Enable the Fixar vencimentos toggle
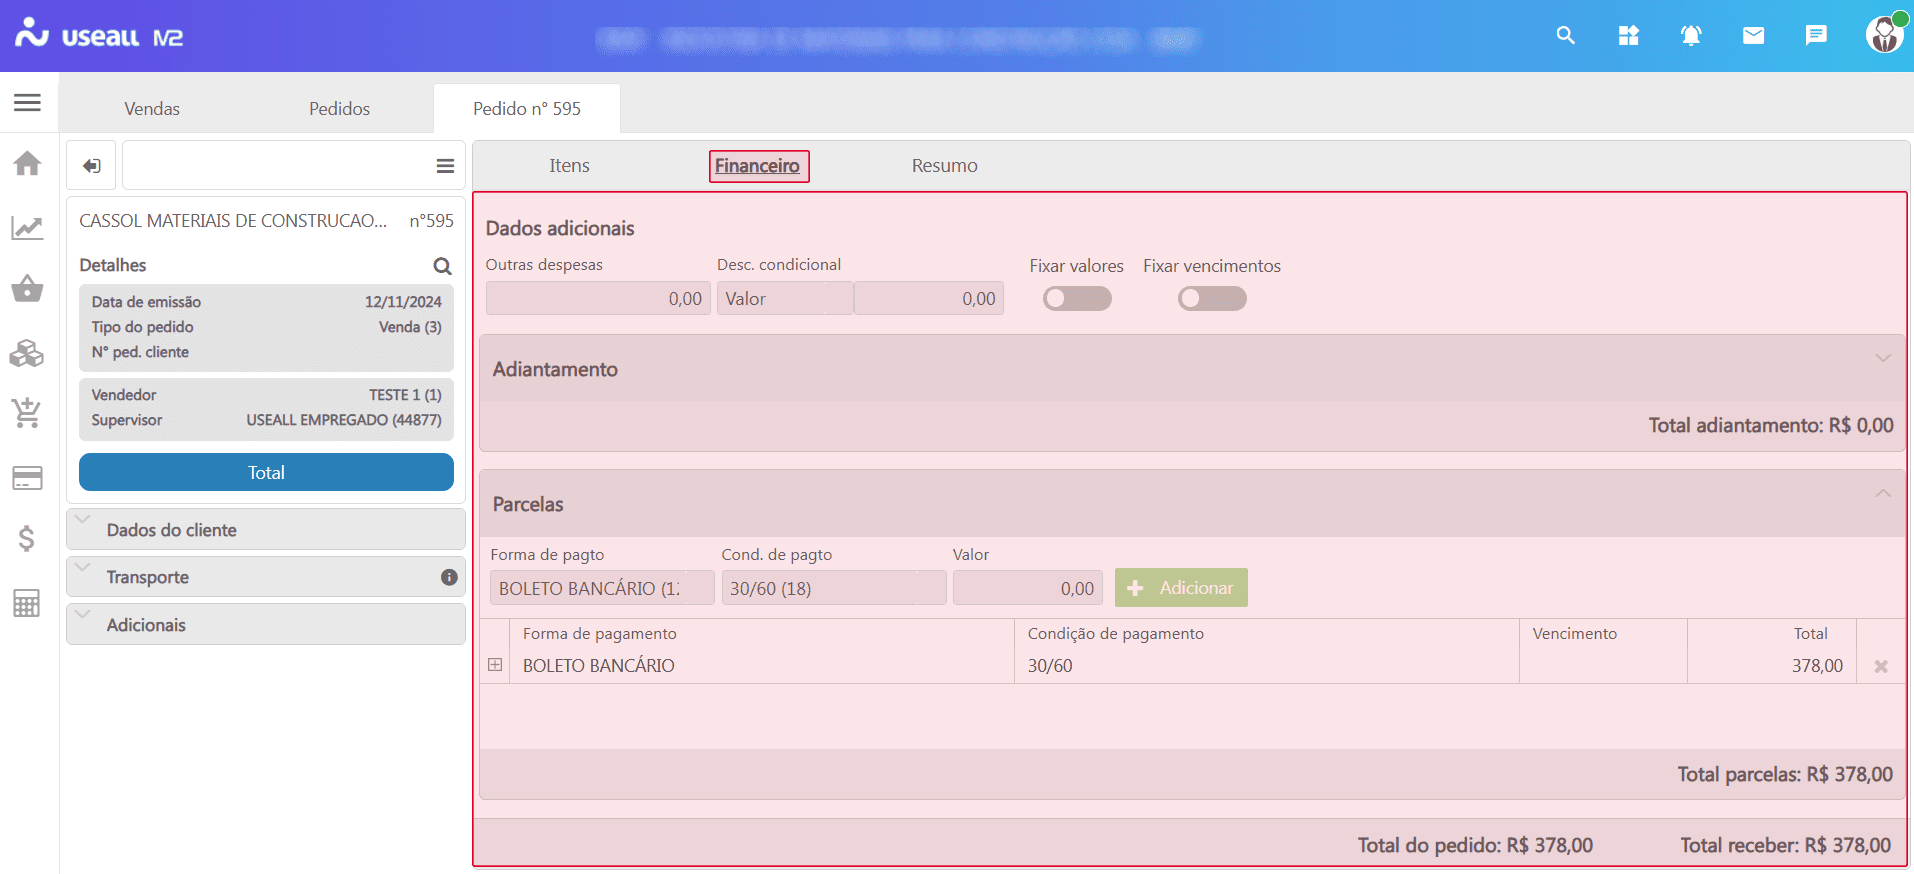1914x874 pixels. [1211, 299]
